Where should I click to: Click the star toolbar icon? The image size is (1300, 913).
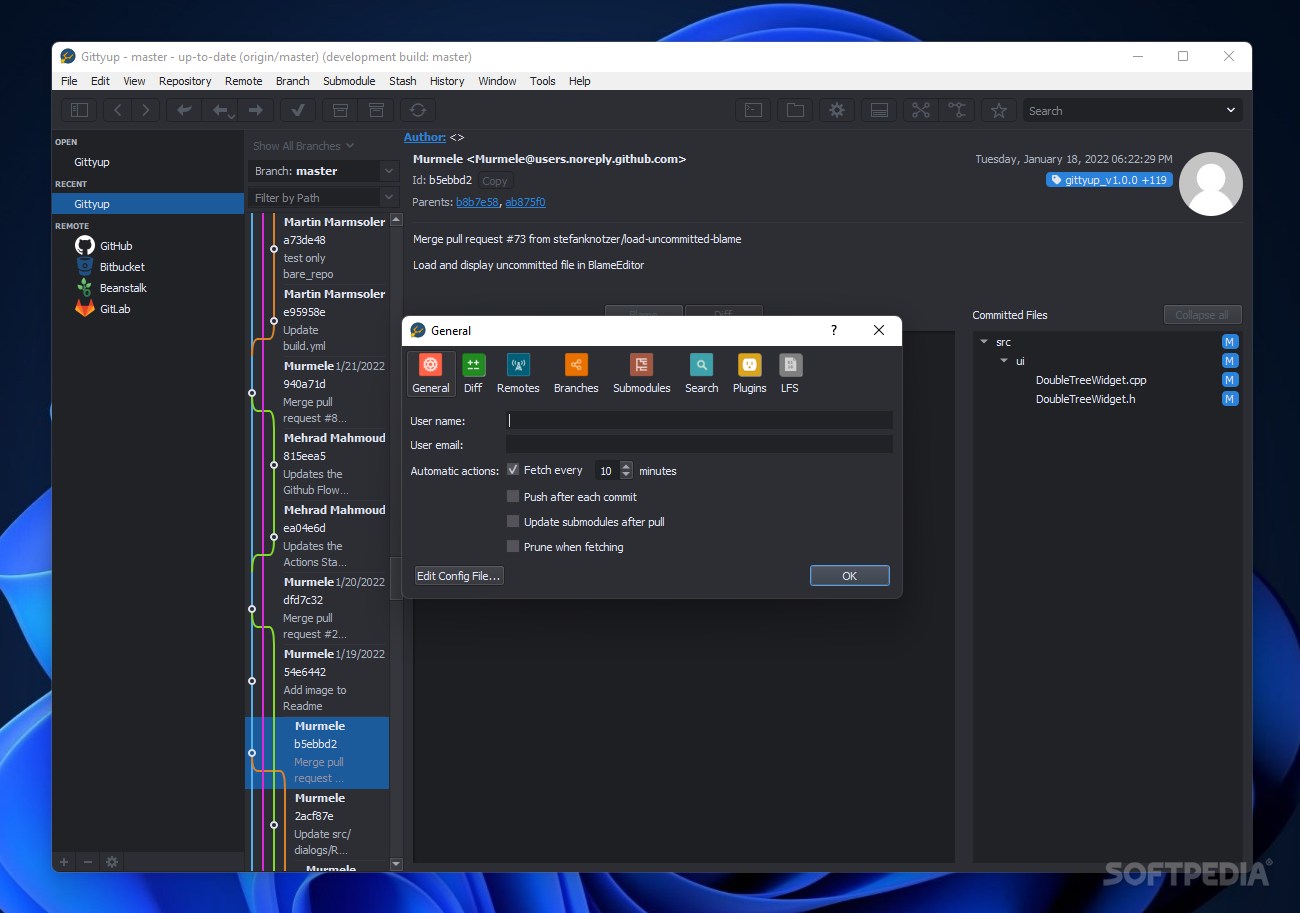click(x=998, y=110)
